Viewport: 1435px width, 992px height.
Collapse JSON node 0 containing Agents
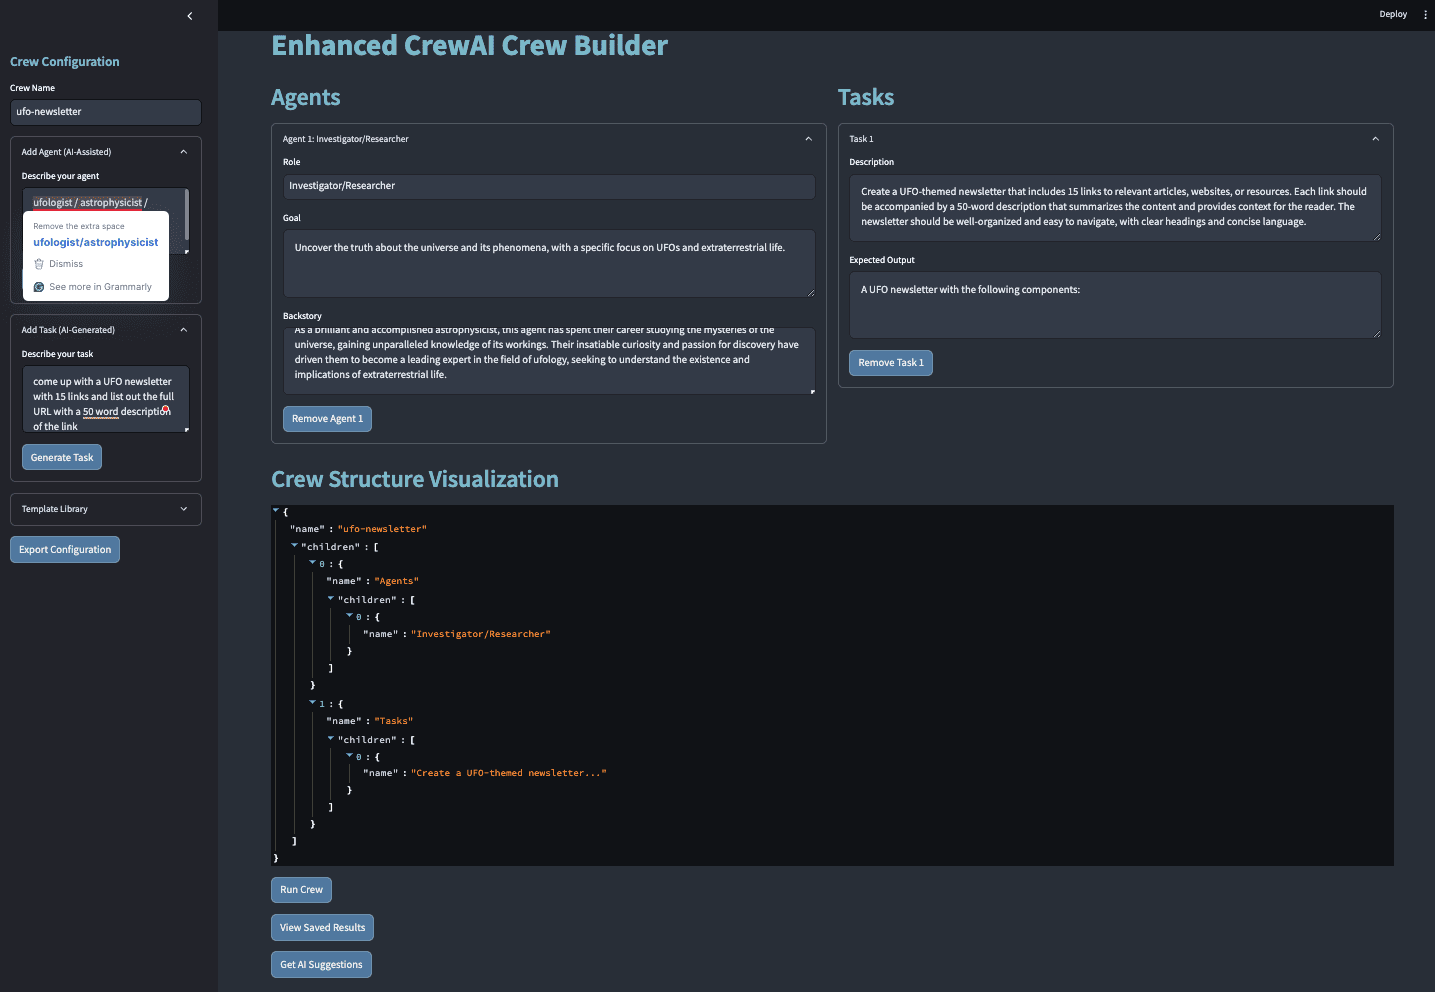click(312, 563)
